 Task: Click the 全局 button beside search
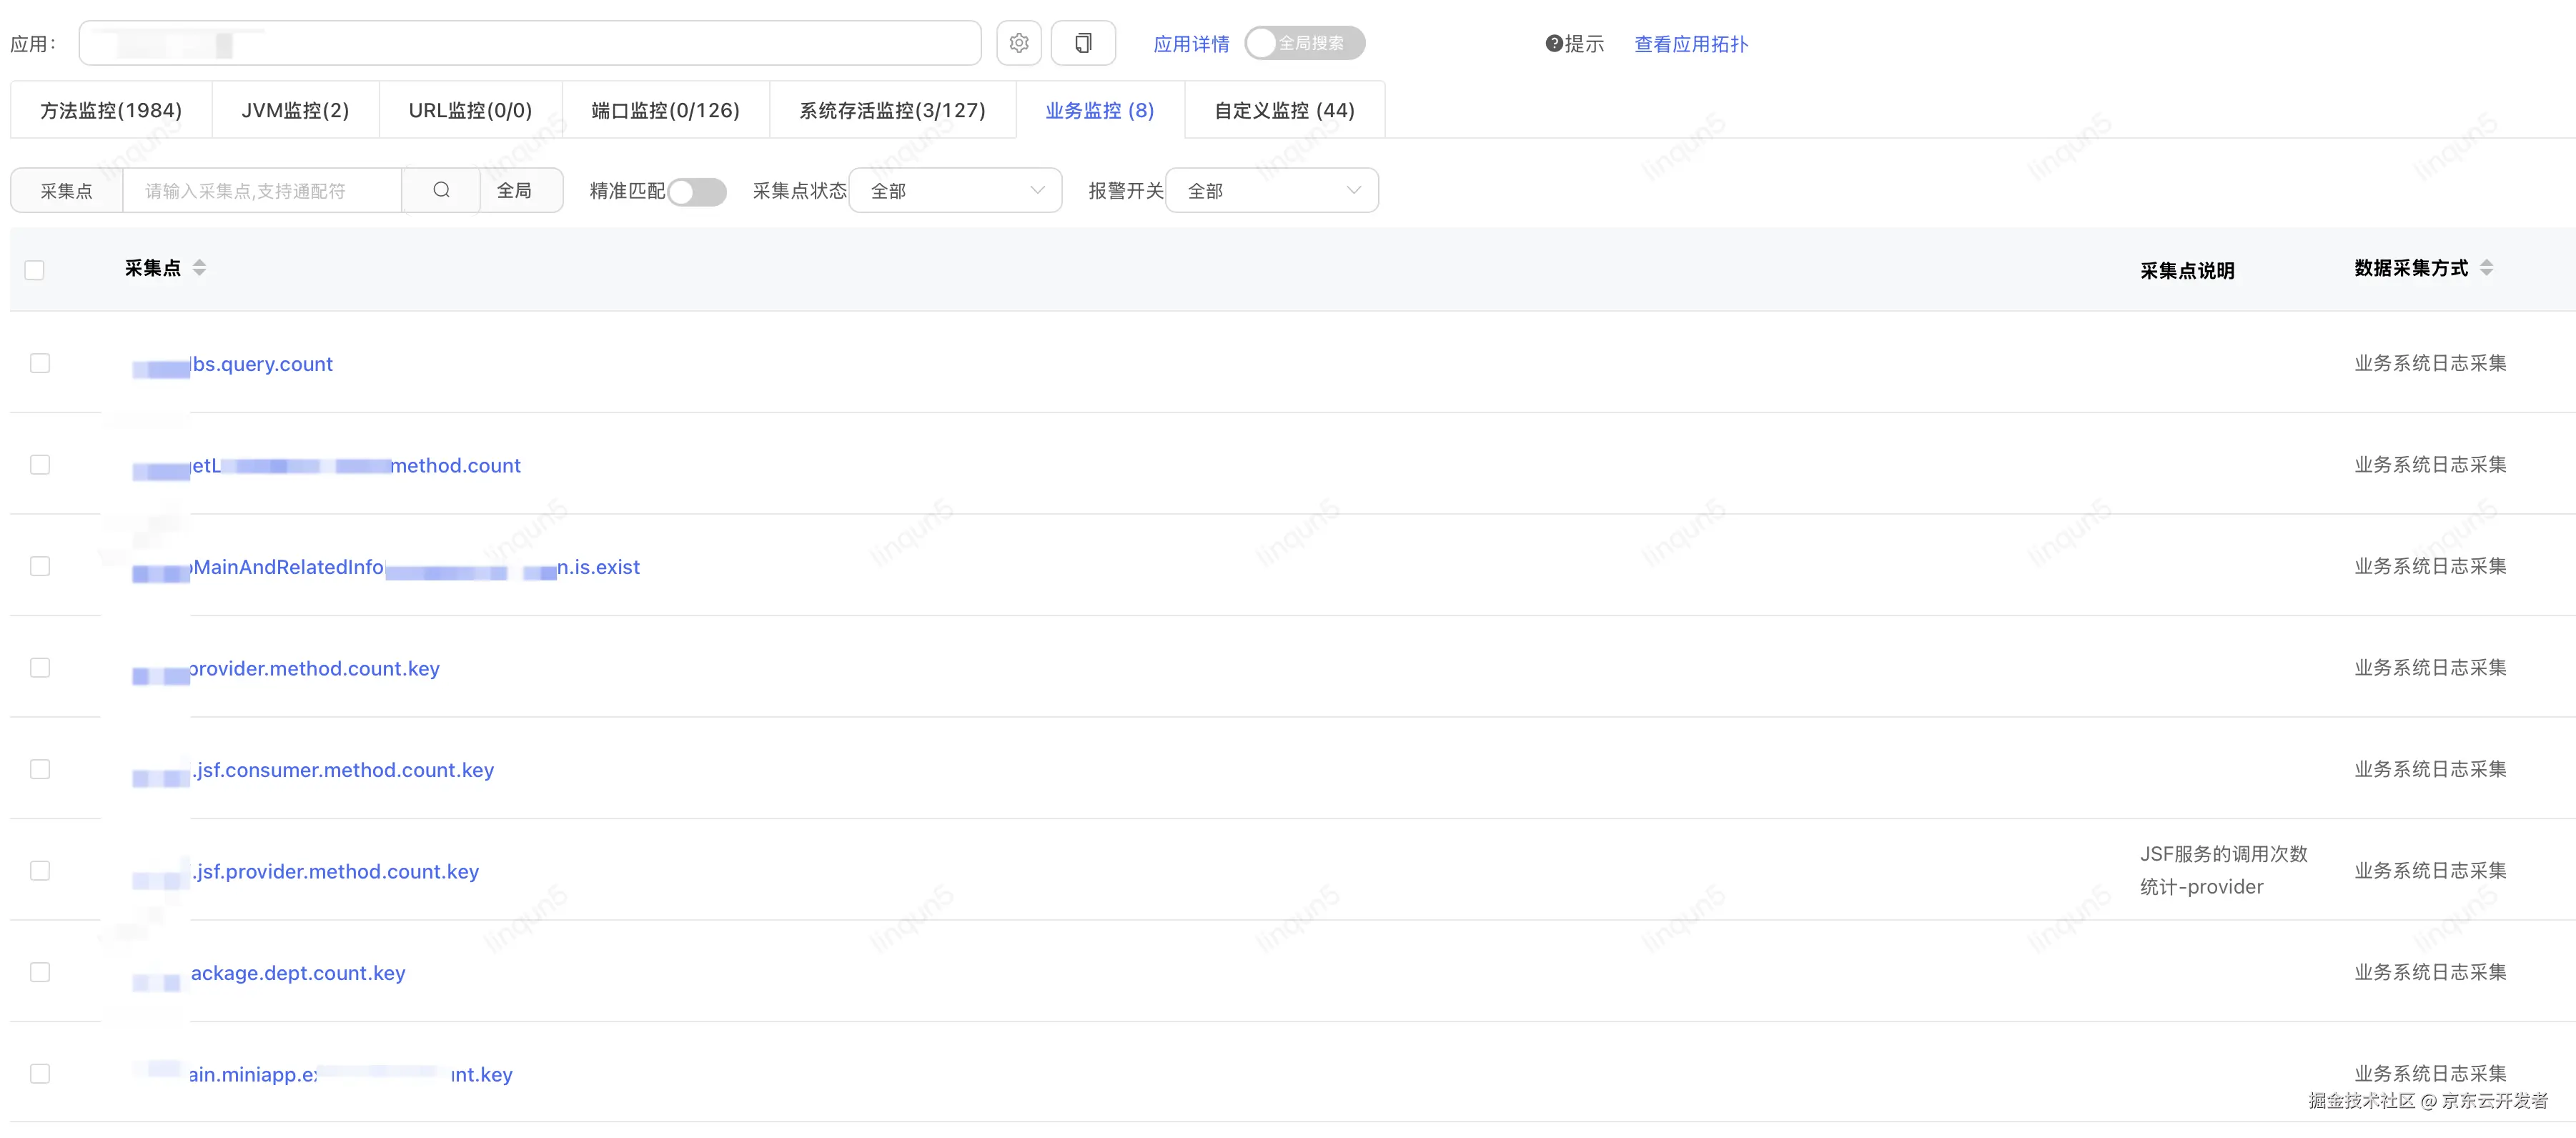click(x=514, y=190)
